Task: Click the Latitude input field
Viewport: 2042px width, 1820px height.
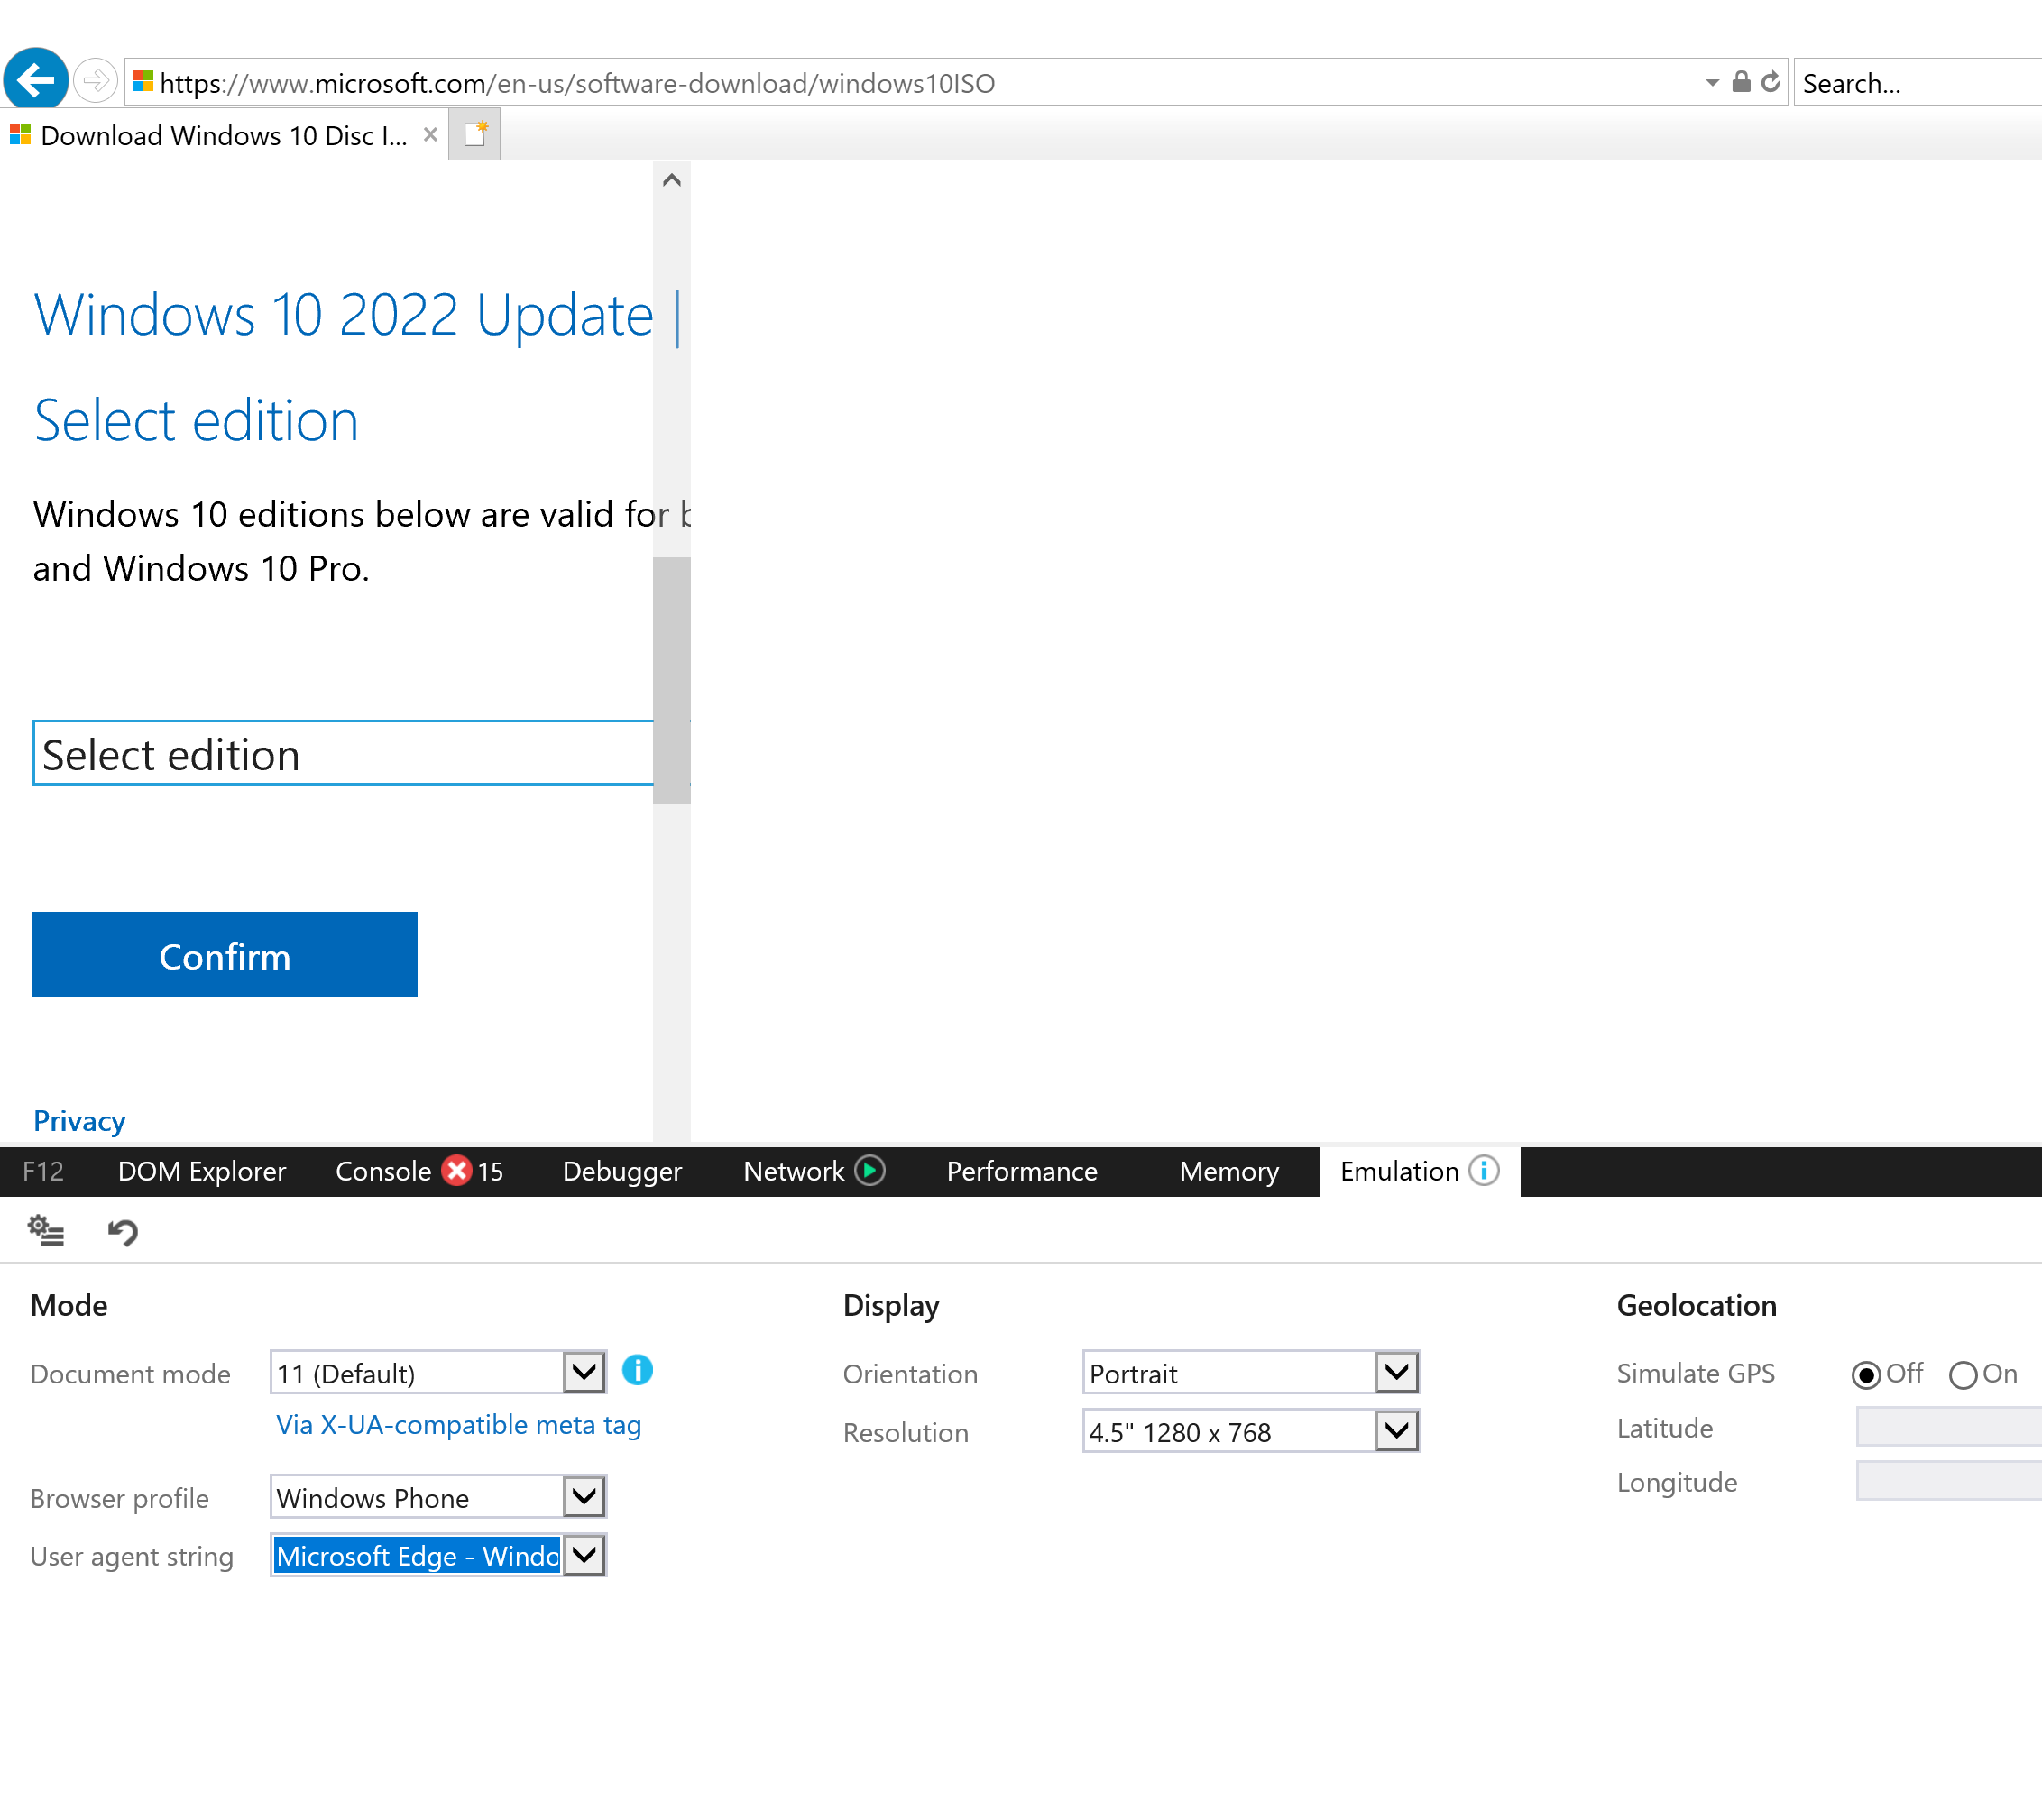Action: pyautogui.click(x=1948, y=1427)
